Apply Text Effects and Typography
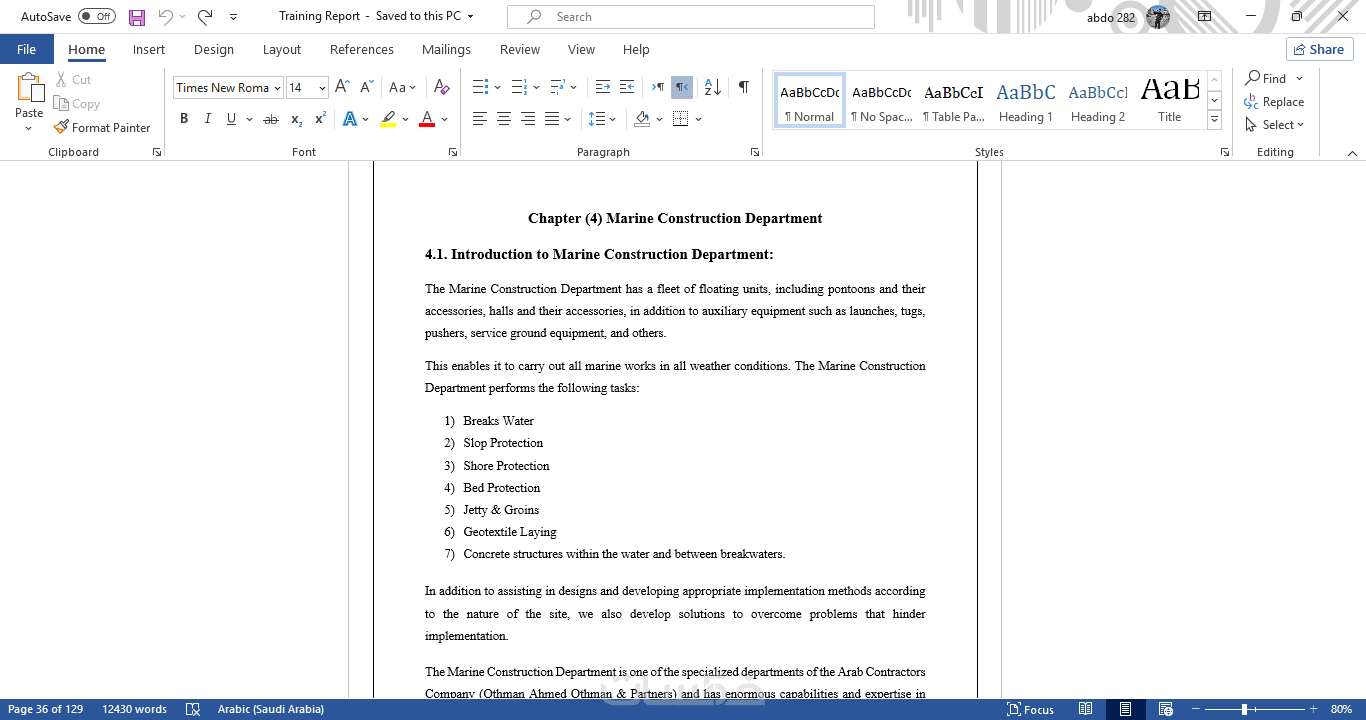1366x720 pixels. point(350,119)
